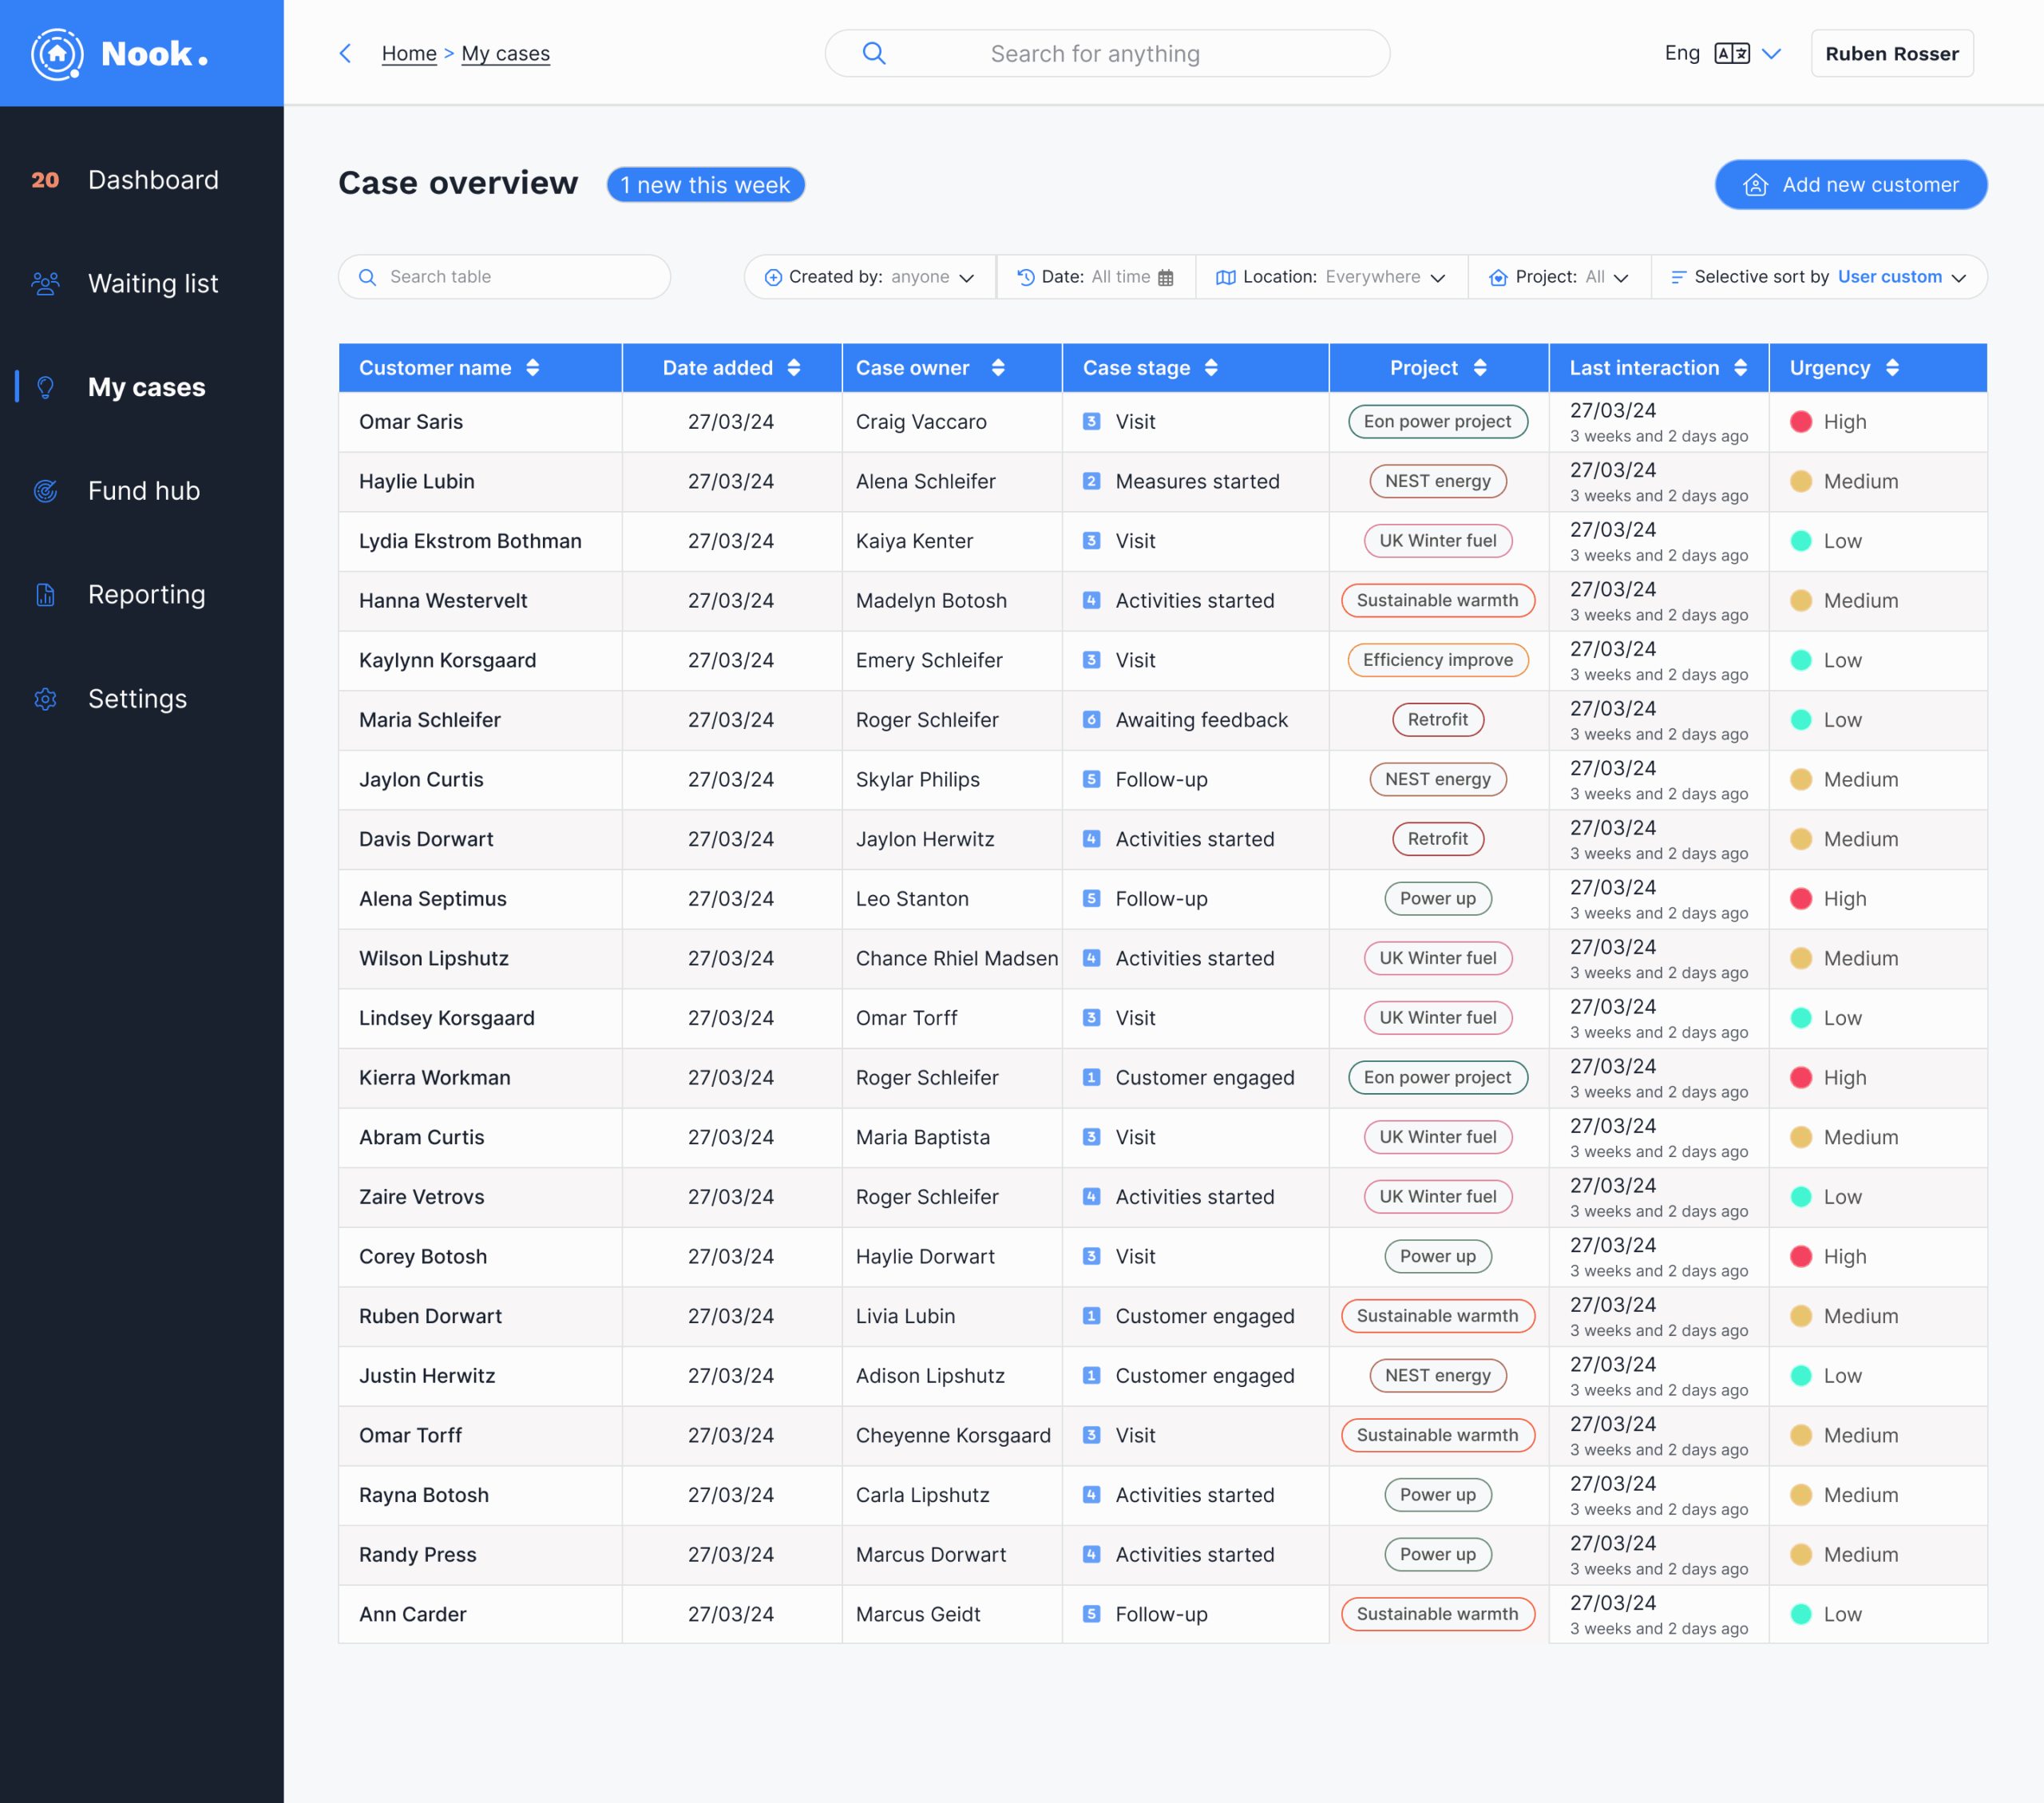Select case owner Chance Rhiel Madsen
This screenshot has width=2044, height=1803.
(956, 959)
